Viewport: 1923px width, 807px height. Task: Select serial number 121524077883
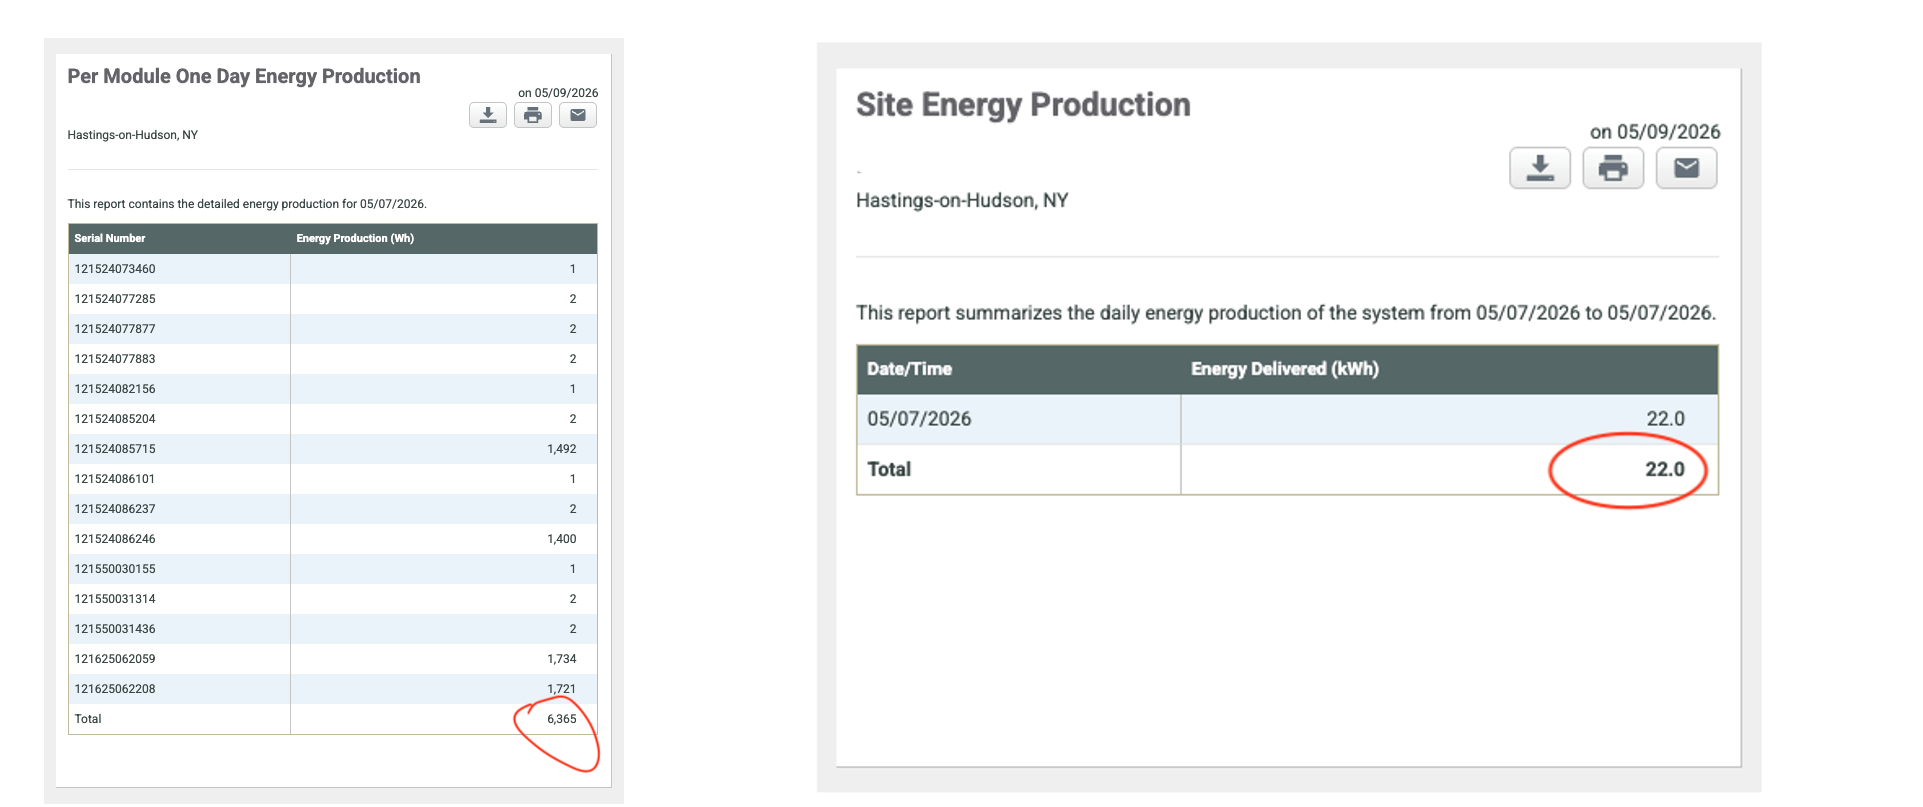click(115, 359)
